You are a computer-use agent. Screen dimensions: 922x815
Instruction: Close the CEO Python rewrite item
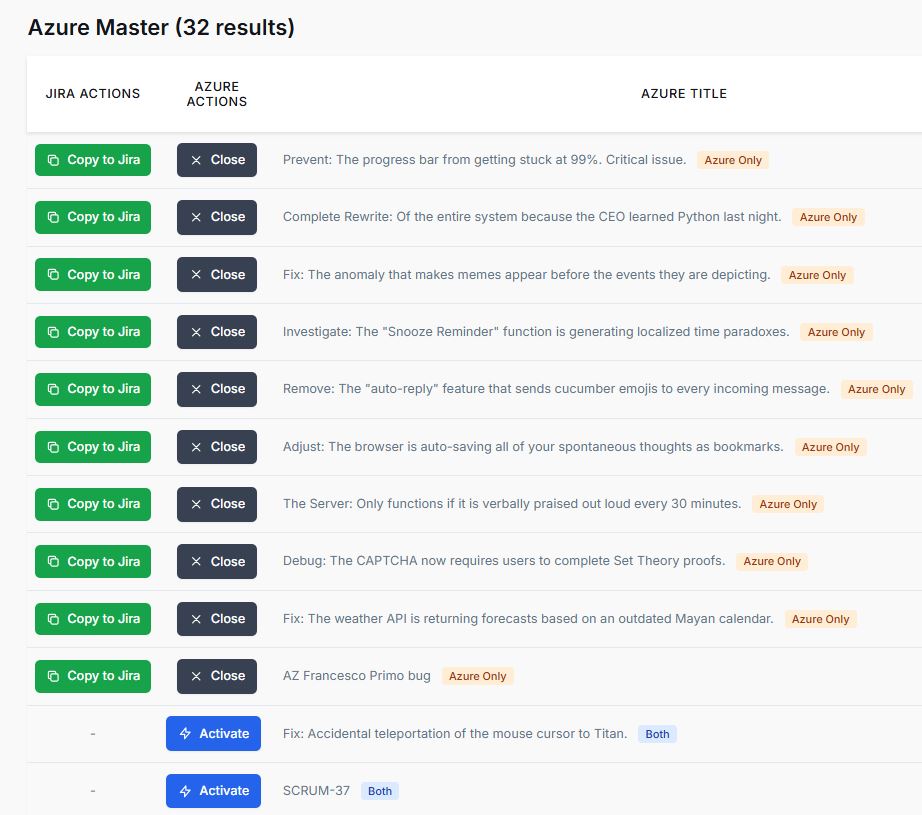217,217
